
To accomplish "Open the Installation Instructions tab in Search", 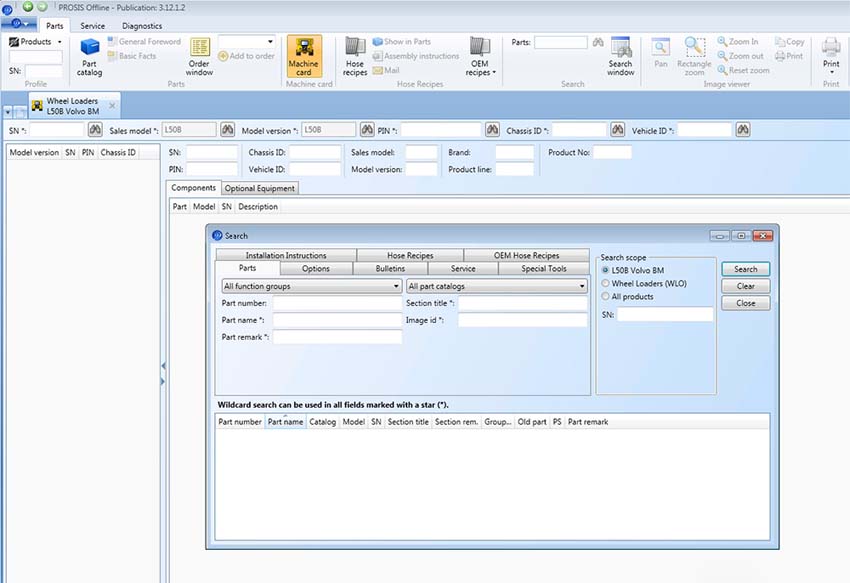I will click(286, 255).
